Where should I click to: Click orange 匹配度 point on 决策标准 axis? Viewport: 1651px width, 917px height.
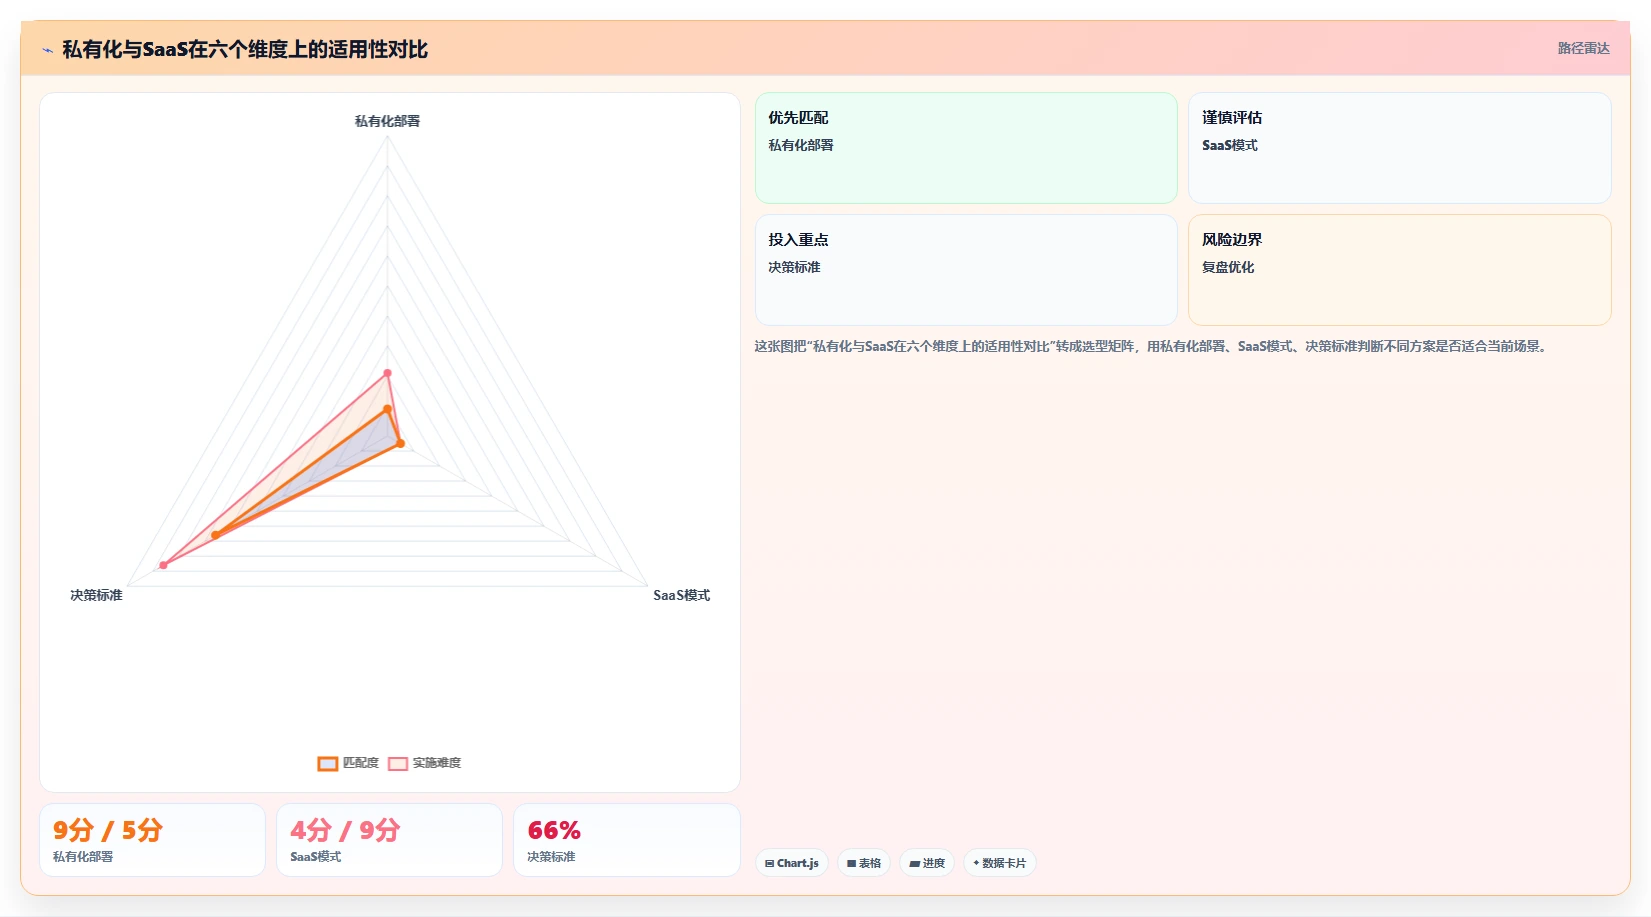(x=215, y=535)
